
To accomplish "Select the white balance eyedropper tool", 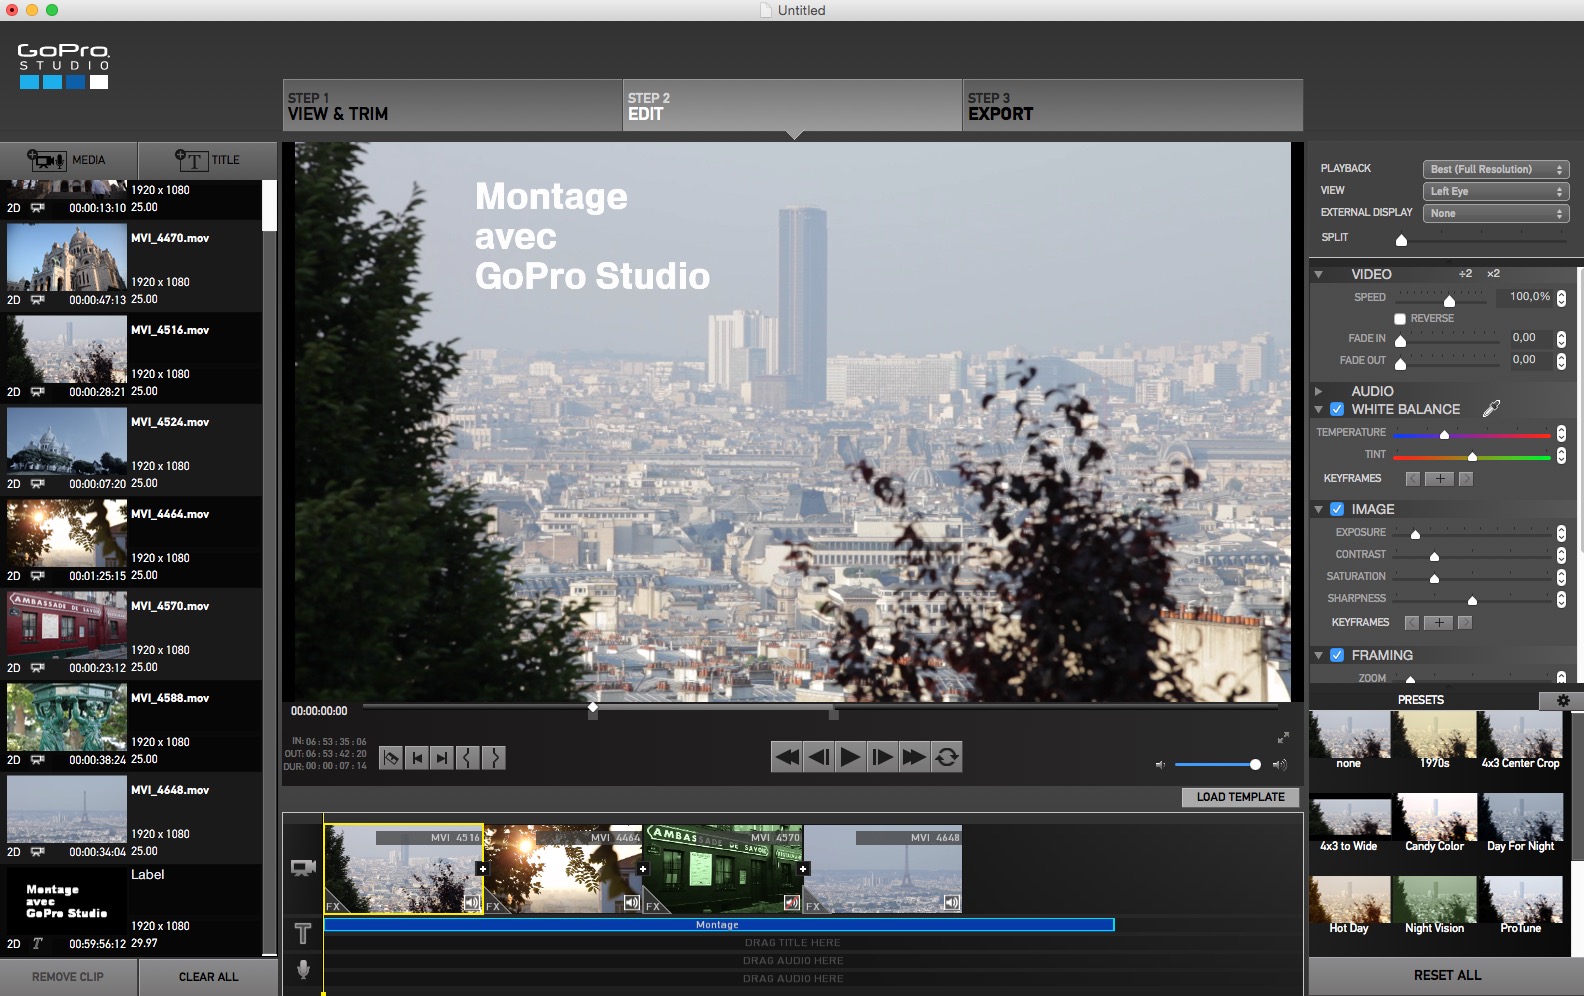I will tap(1491, 408).
